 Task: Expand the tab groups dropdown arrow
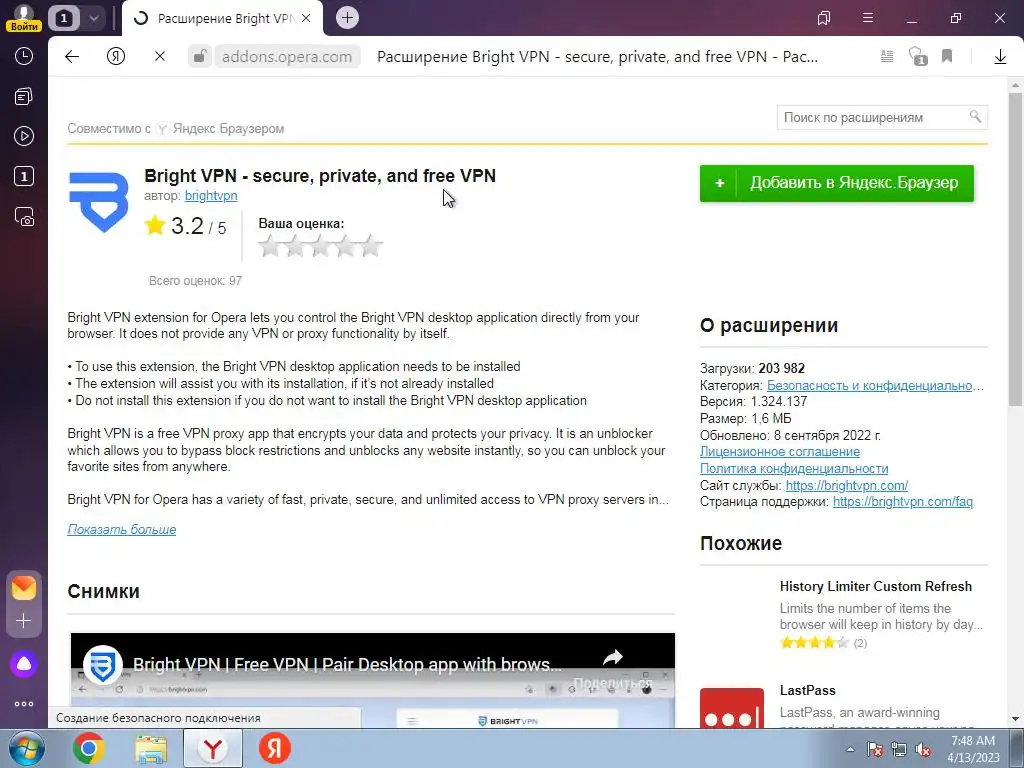click(93, 18)
